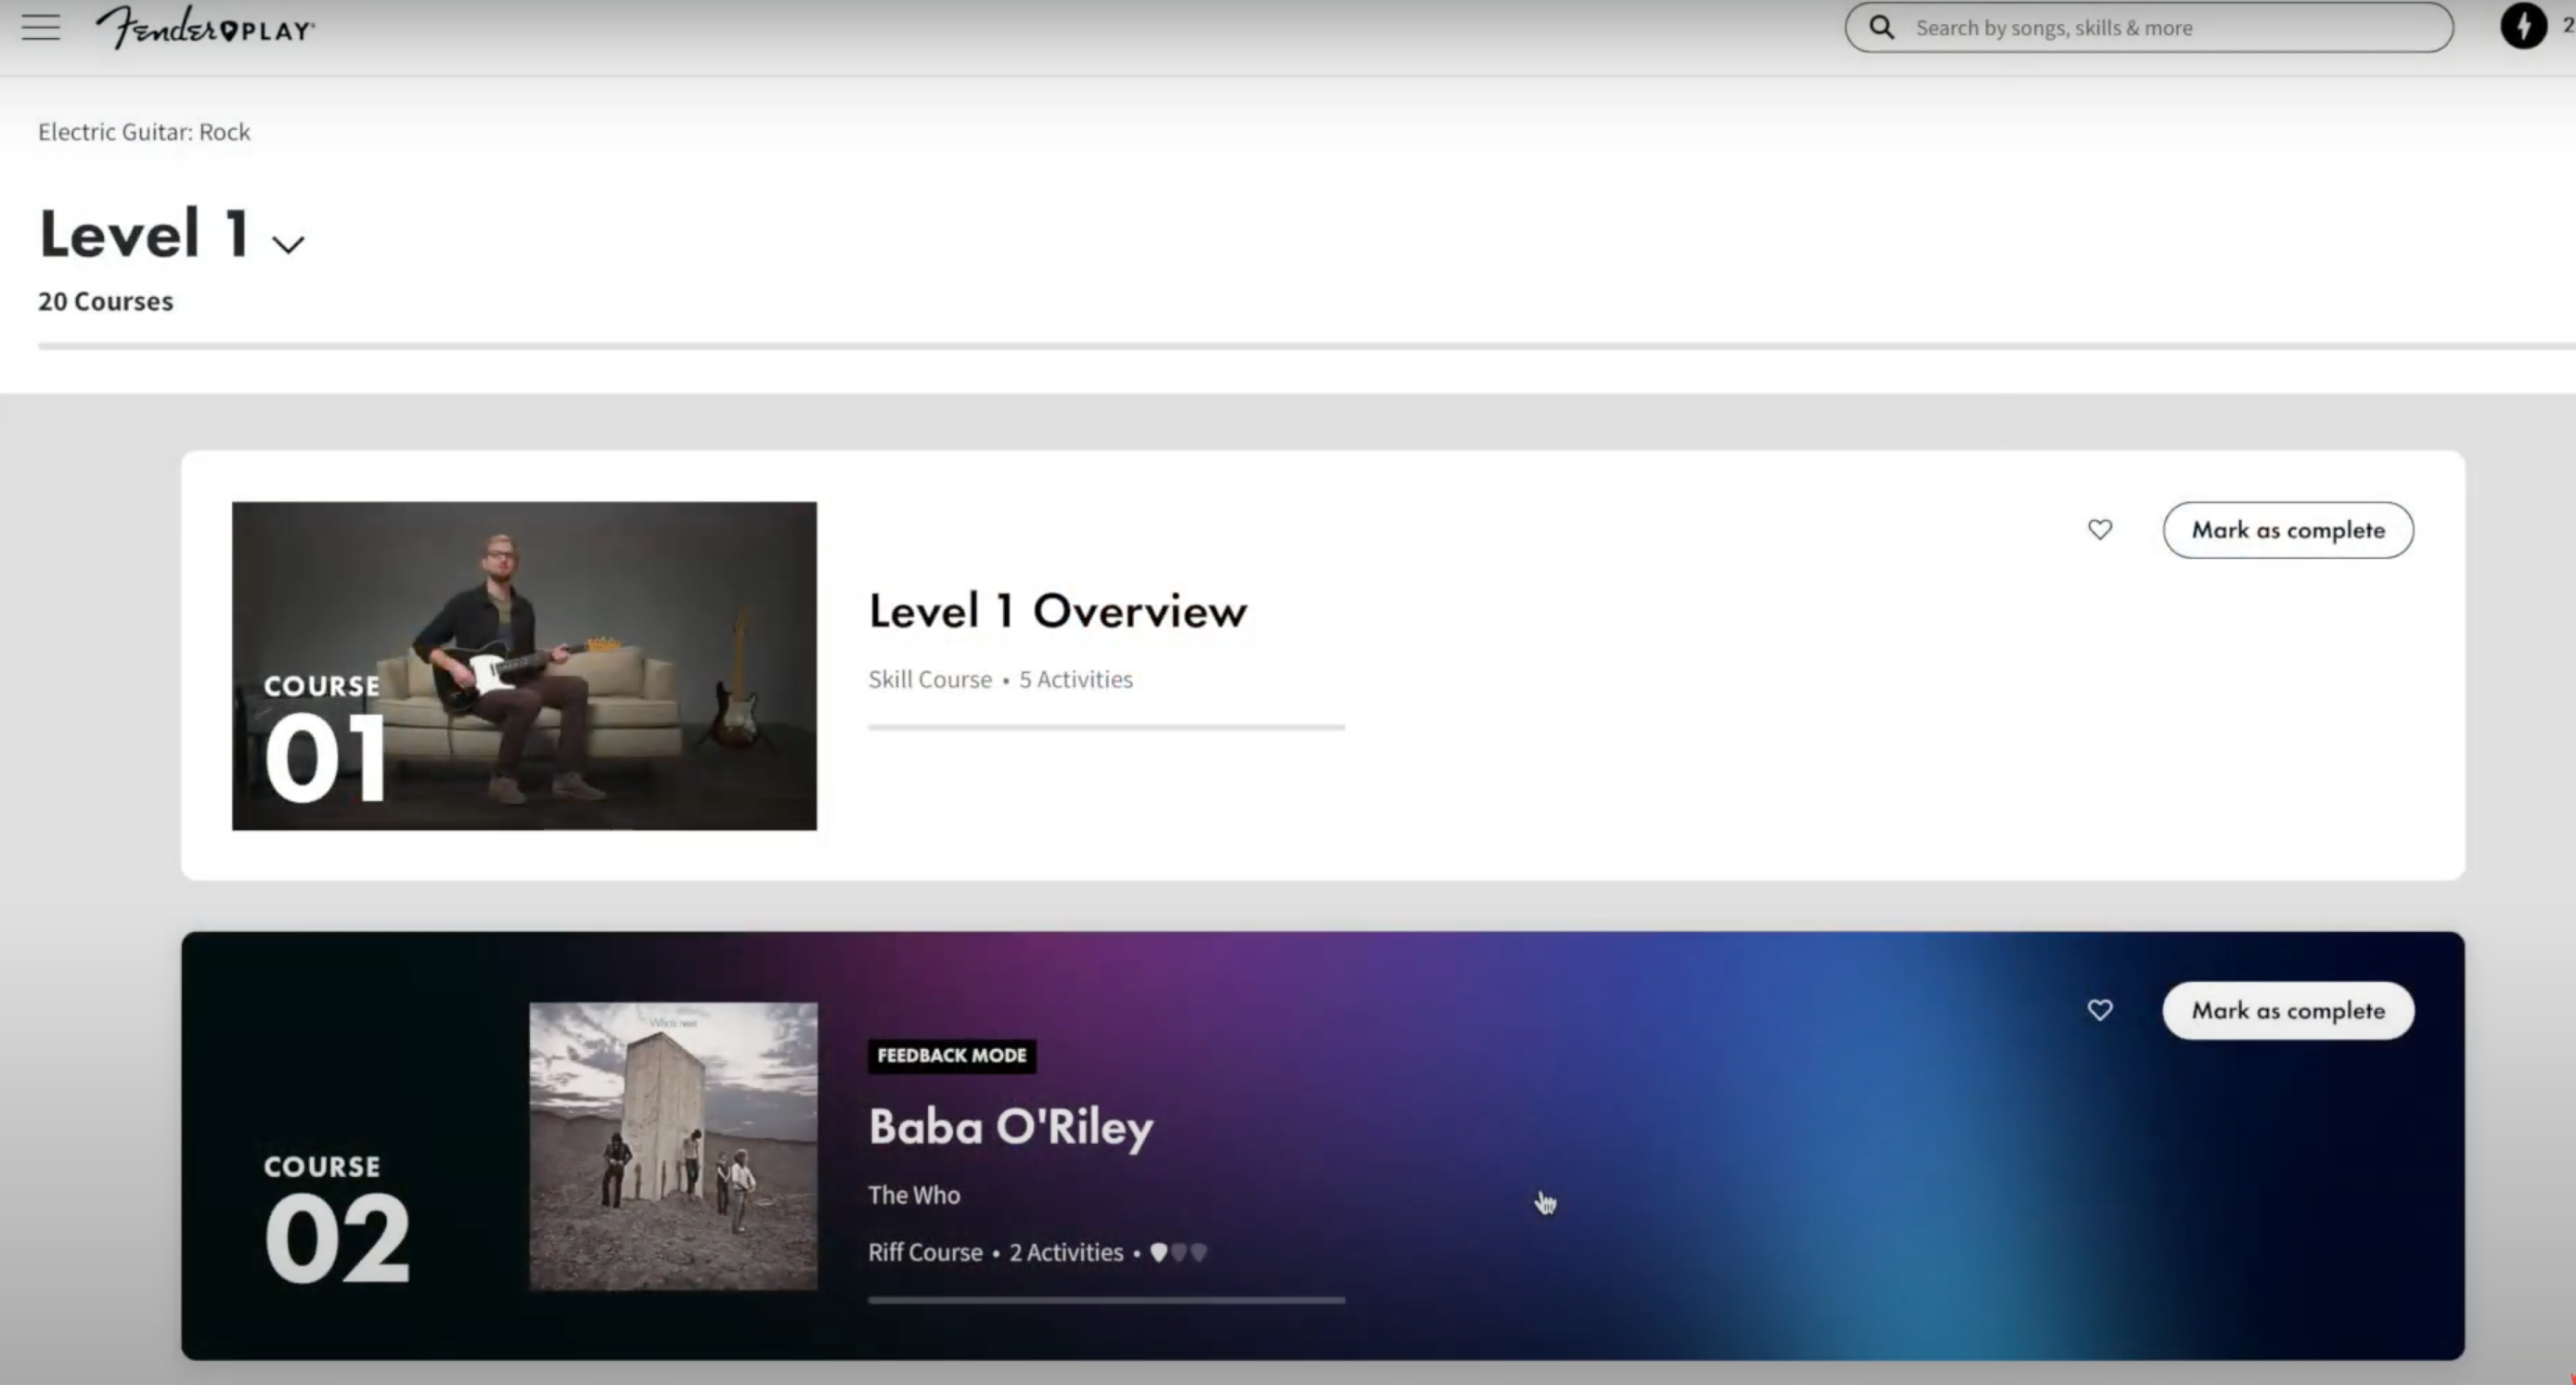Click the Electric Guitar: Rock breadcrumb

pos(144,132)
